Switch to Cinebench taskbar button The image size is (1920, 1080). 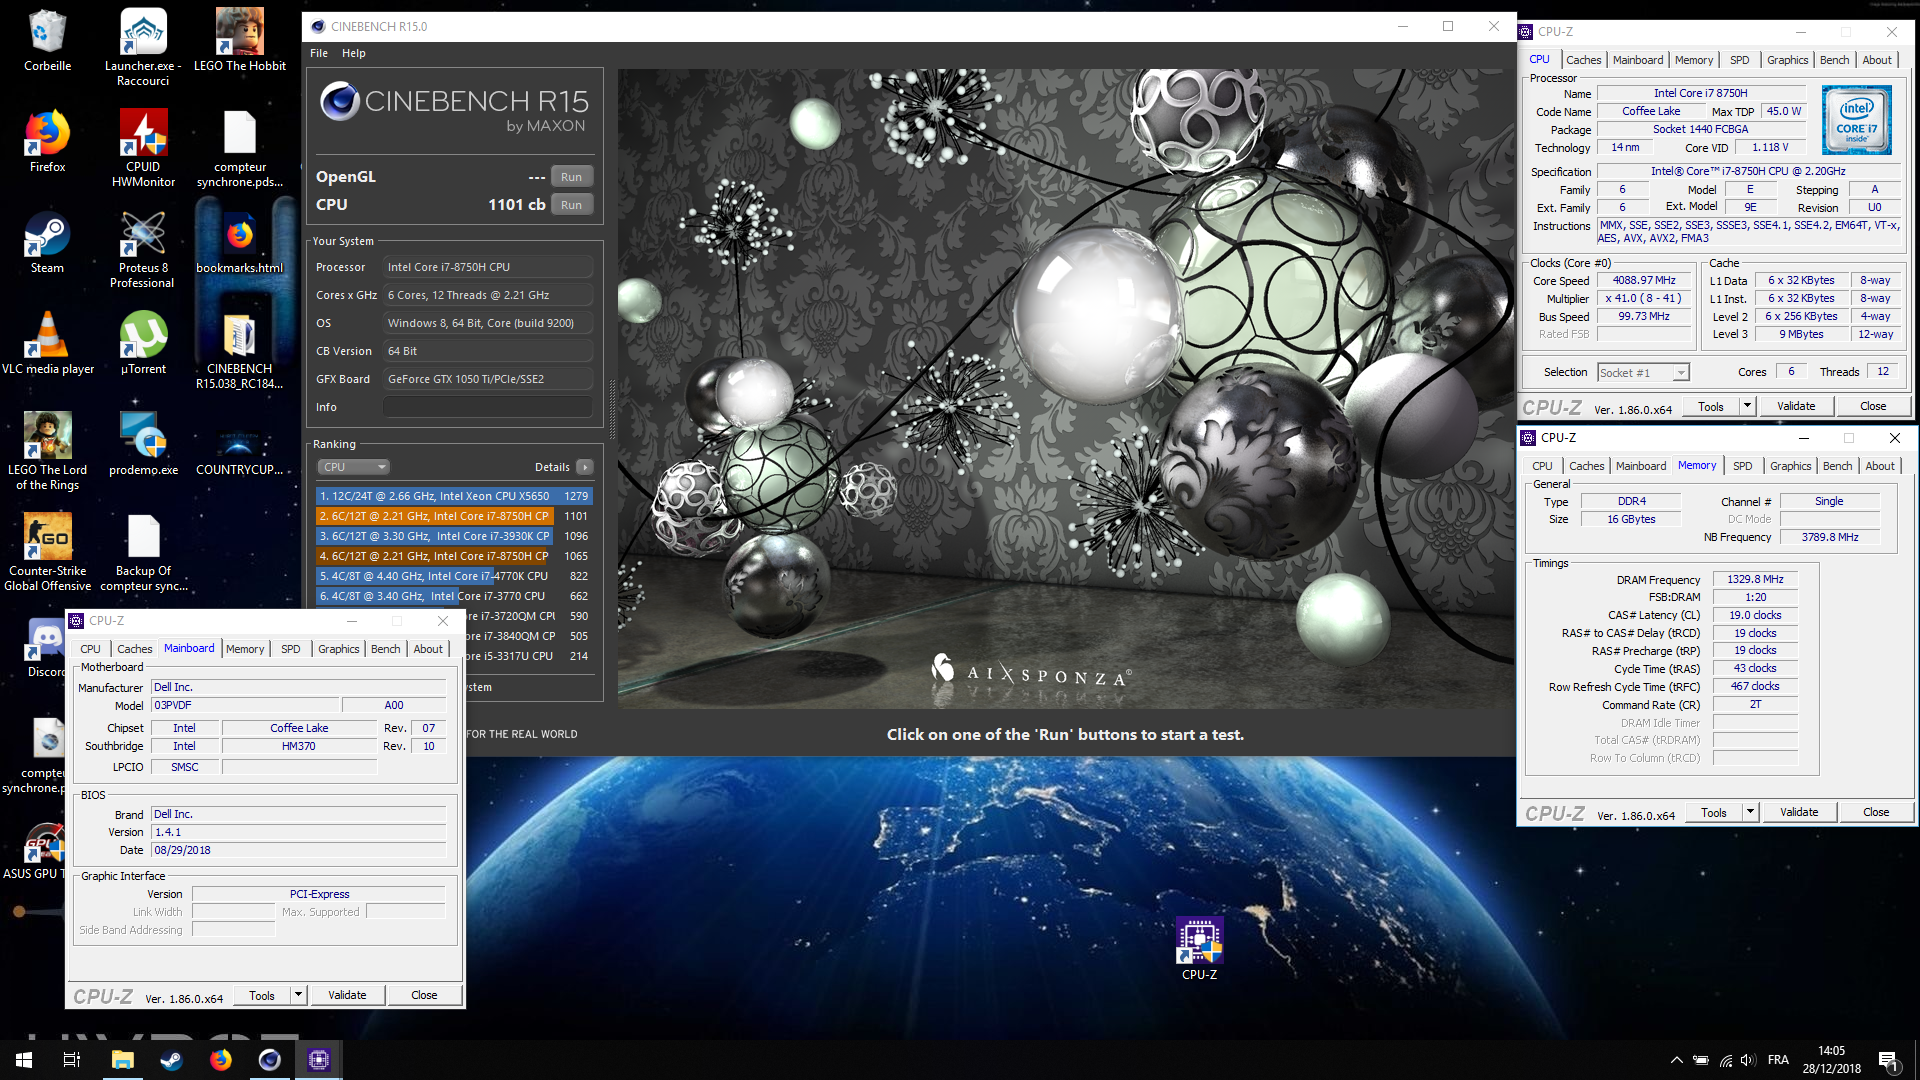point(270,1060)
